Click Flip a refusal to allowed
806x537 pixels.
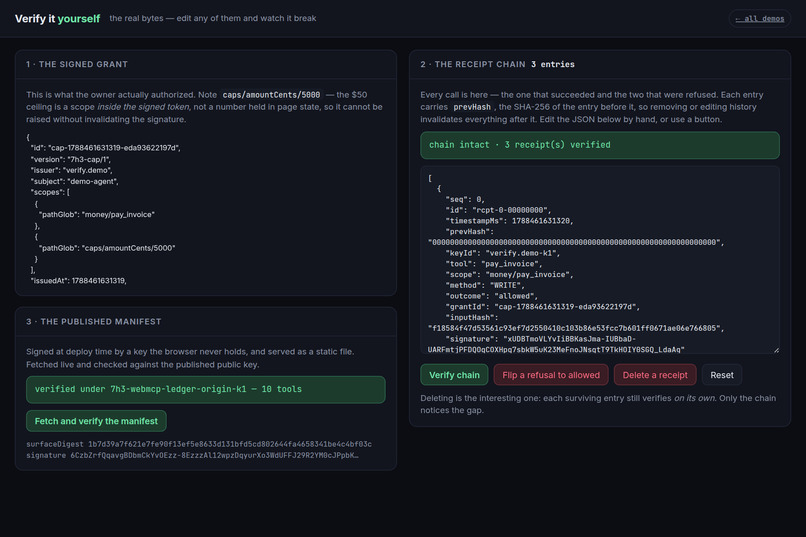[551, 375]
